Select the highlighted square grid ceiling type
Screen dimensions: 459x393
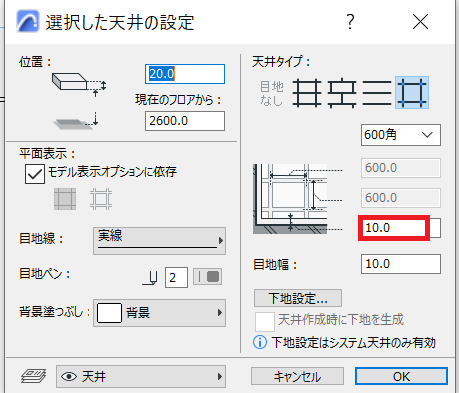pyautogui.click(x=412, y=93)
